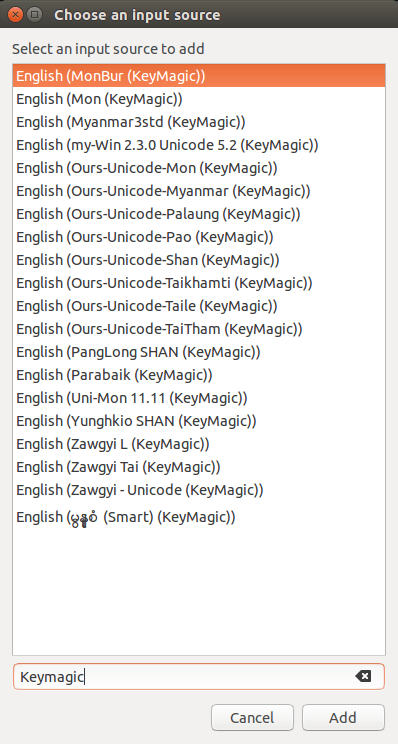The height and width of the screenshot is (744, 398).
Task: Select Ours-Unicode-Shan (KeyMagic) row
Action: tap(199, 260)
